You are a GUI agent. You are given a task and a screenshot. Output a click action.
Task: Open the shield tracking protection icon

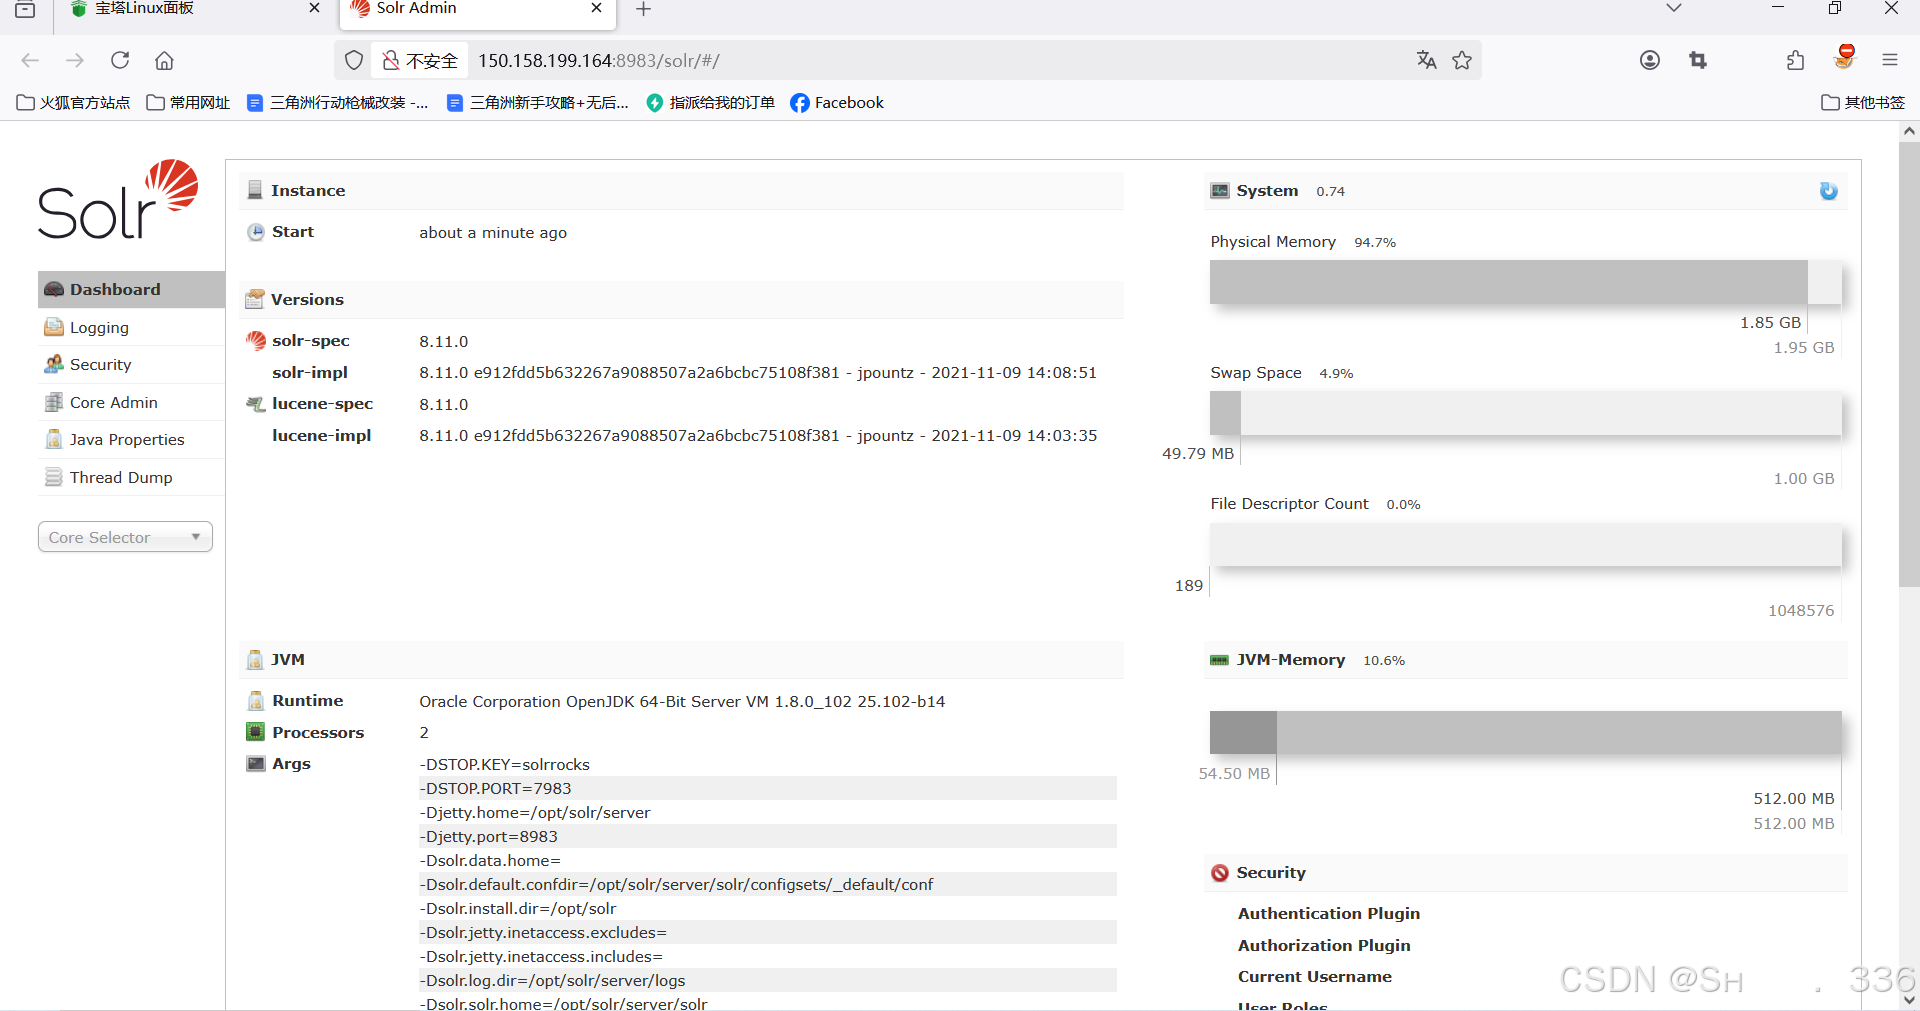[354, 60]
